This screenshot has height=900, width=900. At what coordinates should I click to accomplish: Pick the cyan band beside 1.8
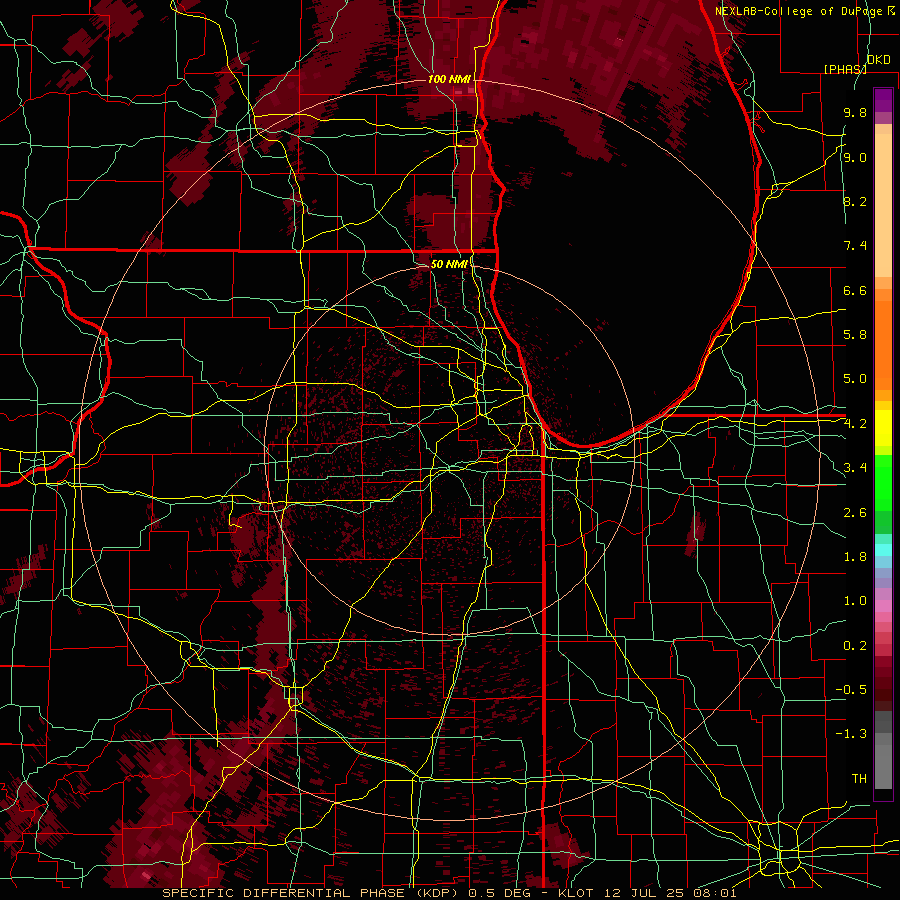(883, 550)
